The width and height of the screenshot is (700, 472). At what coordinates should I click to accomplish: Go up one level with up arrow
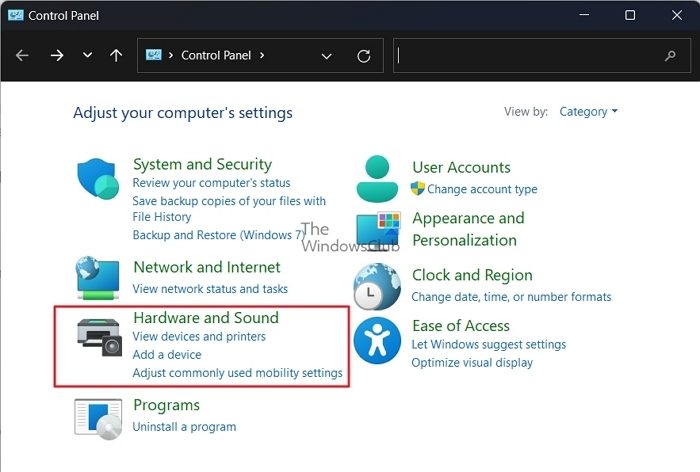pyautogui.click(x=116, y=55)
